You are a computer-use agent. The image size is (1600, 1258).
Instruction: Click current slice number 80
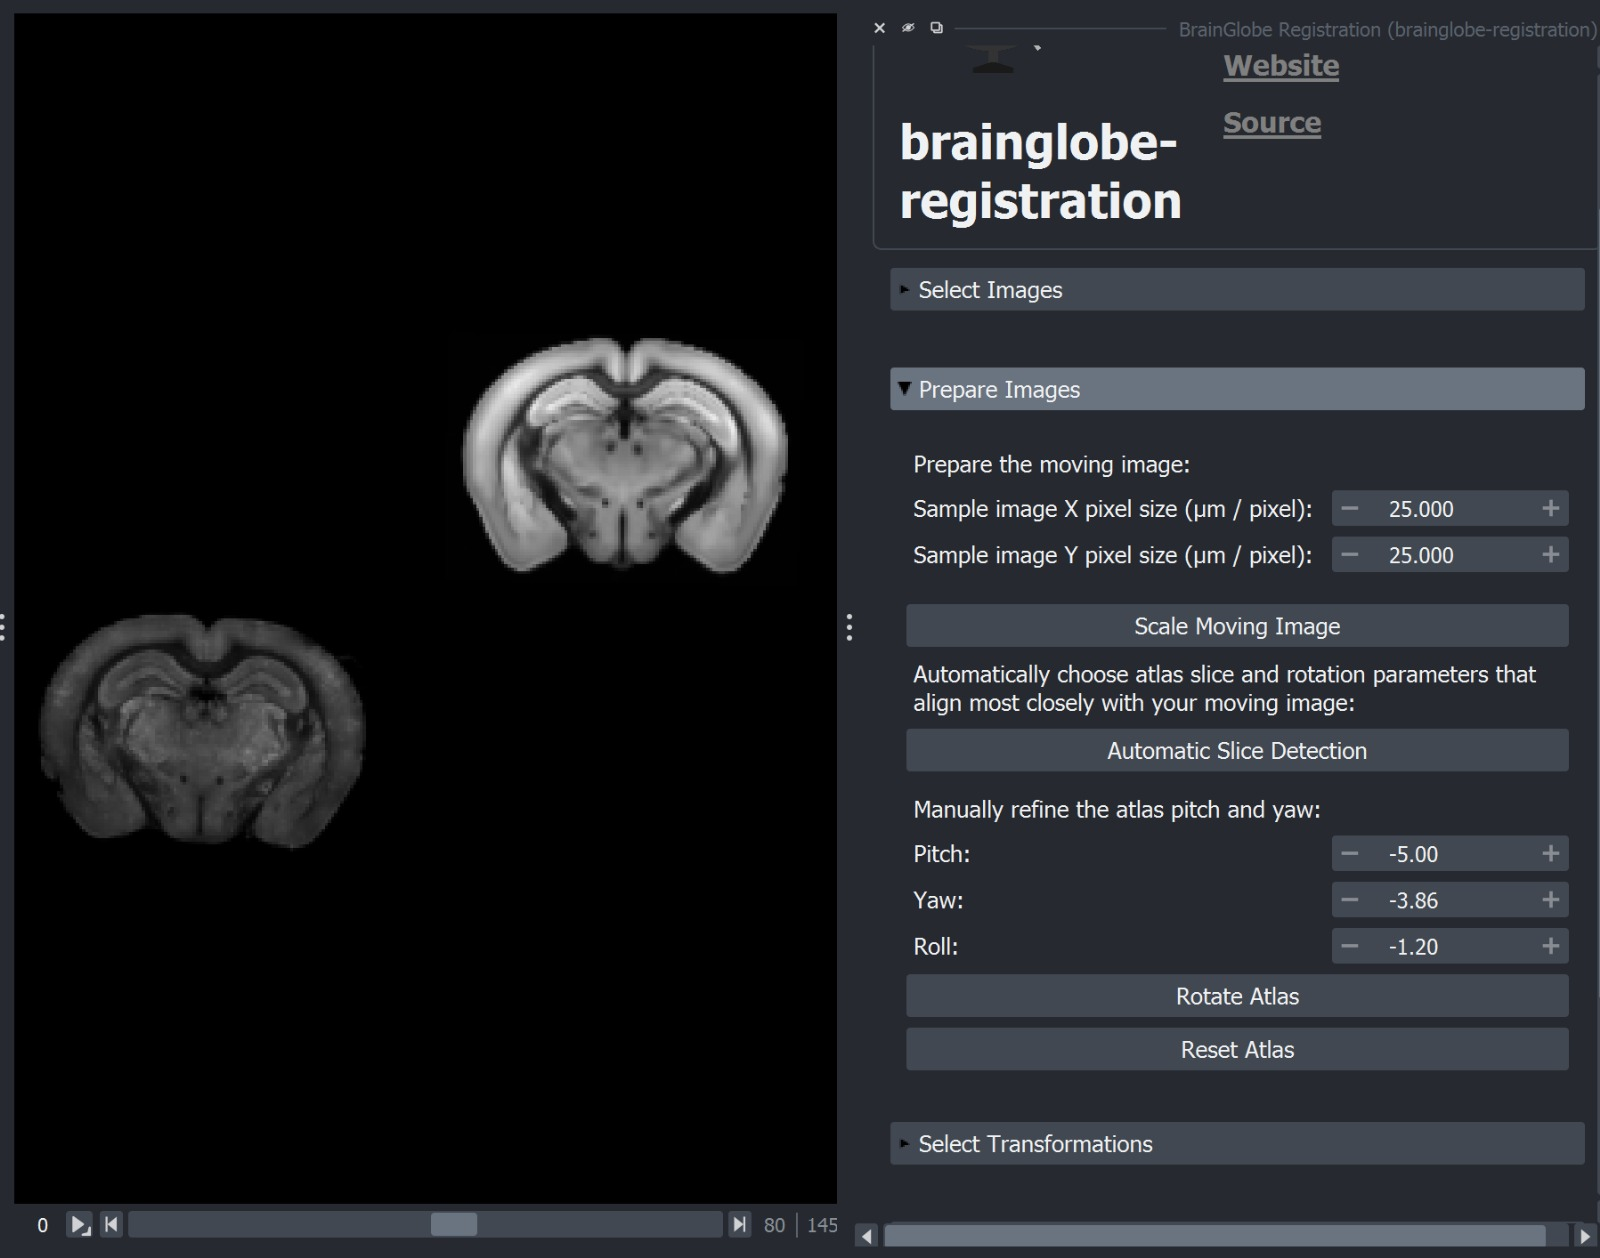pos(774,1226)
